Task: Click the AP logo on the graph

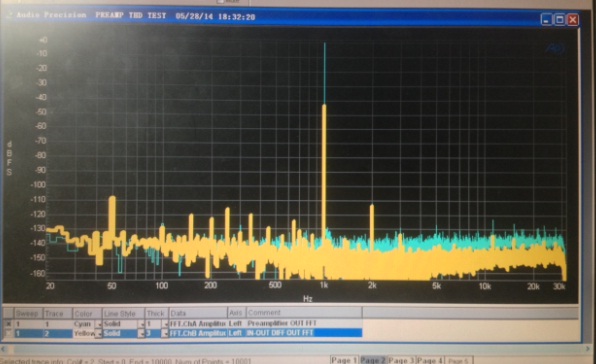Action: (x=555, y=48)
